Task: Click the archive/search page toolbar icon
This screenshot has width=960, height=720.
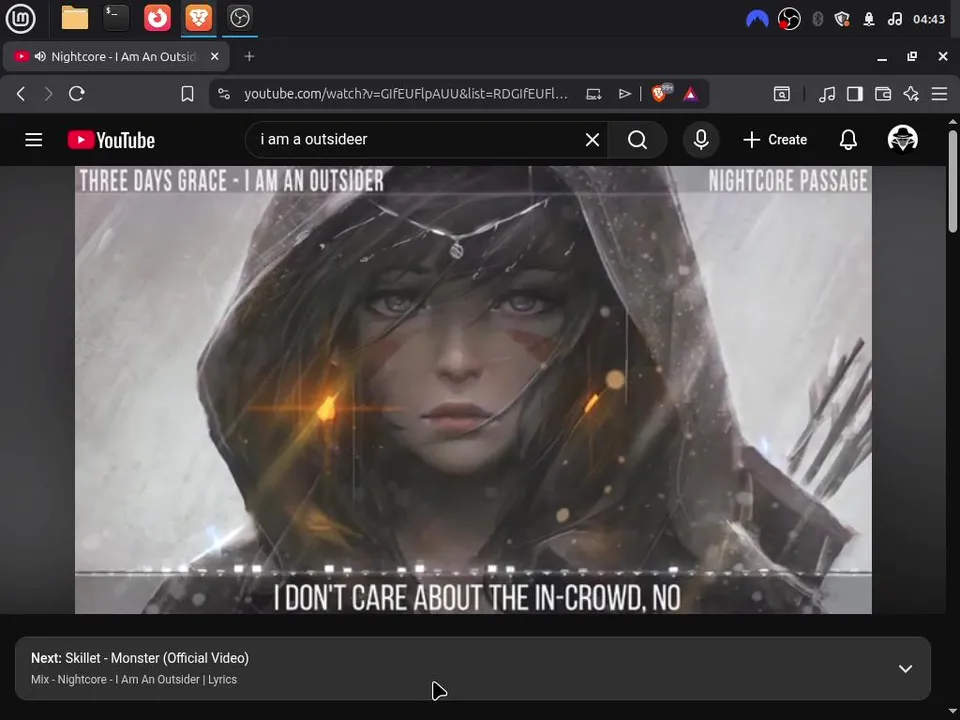Action: [782, 94]
